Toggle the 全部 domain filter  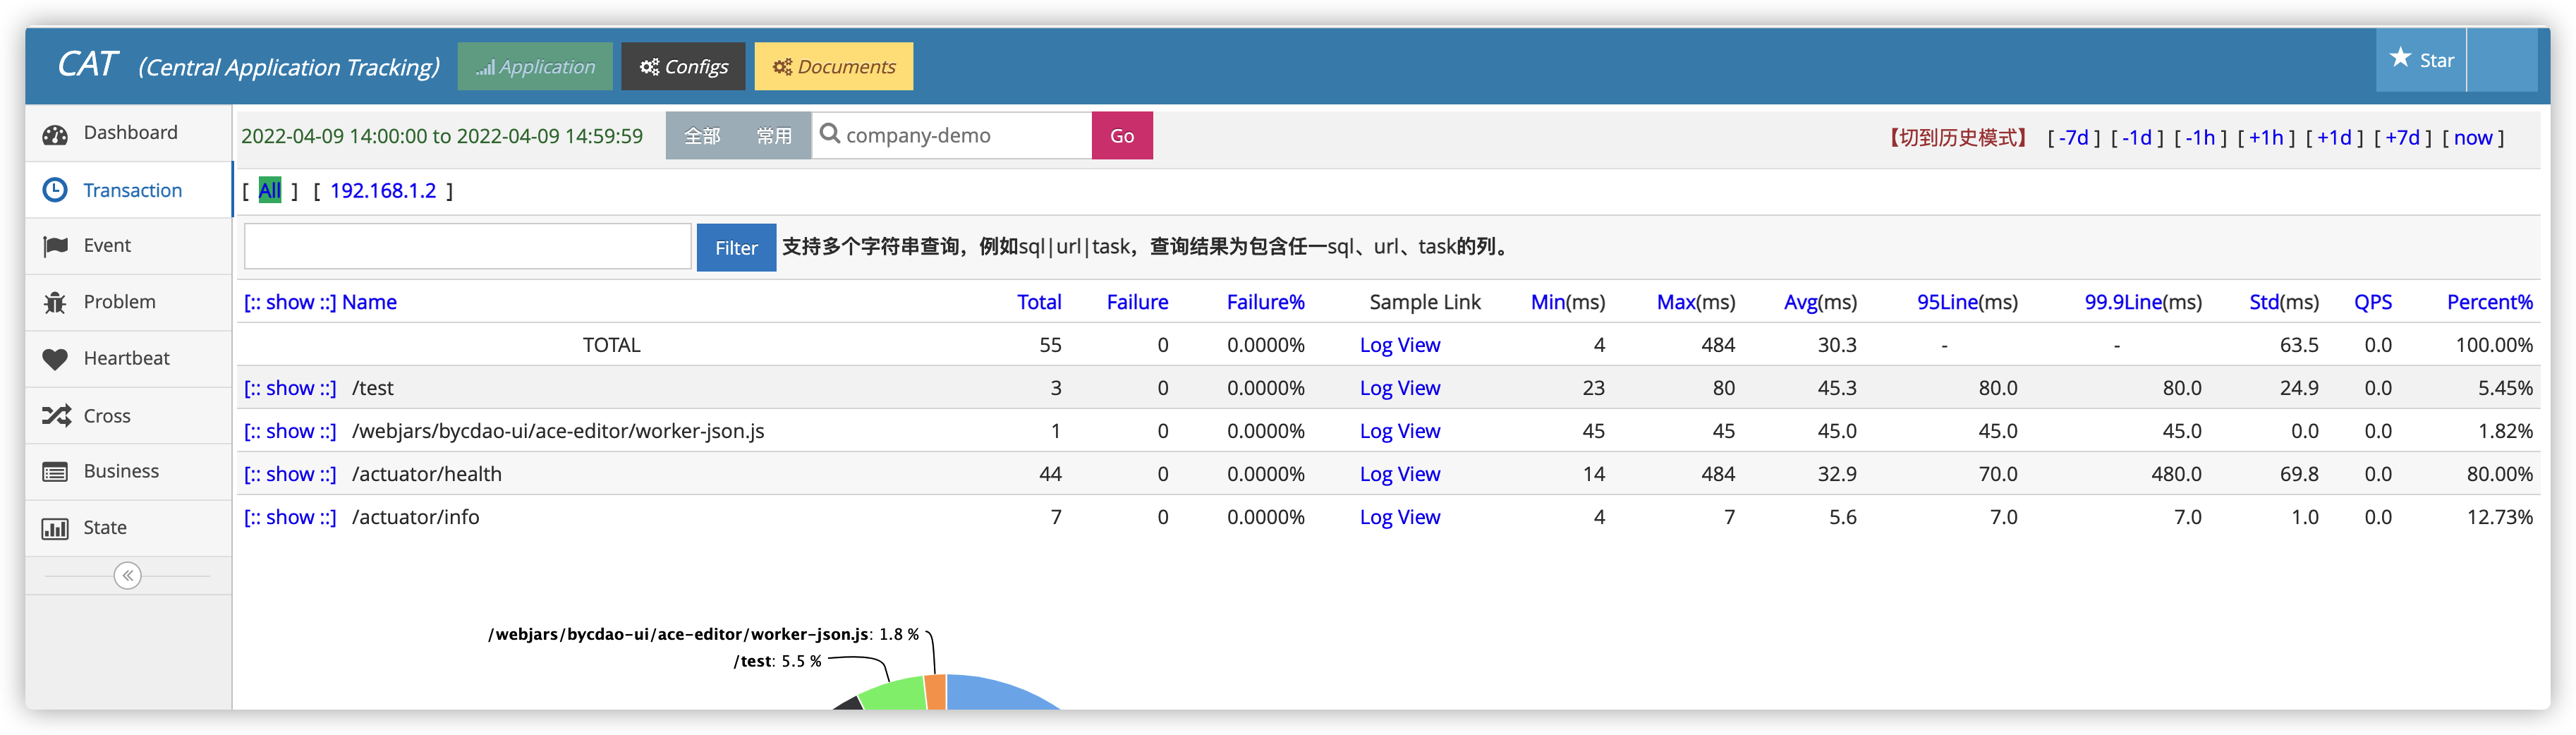pyautogui.click(x=702, y=136)
